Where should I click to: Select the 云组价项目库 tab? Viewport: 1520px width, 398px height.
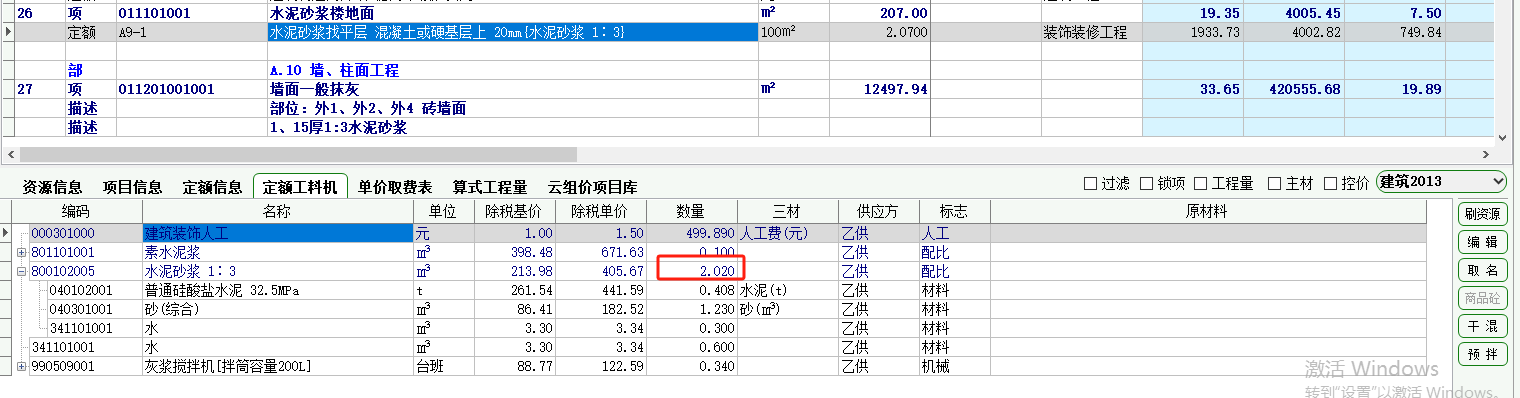coord(593,187)
